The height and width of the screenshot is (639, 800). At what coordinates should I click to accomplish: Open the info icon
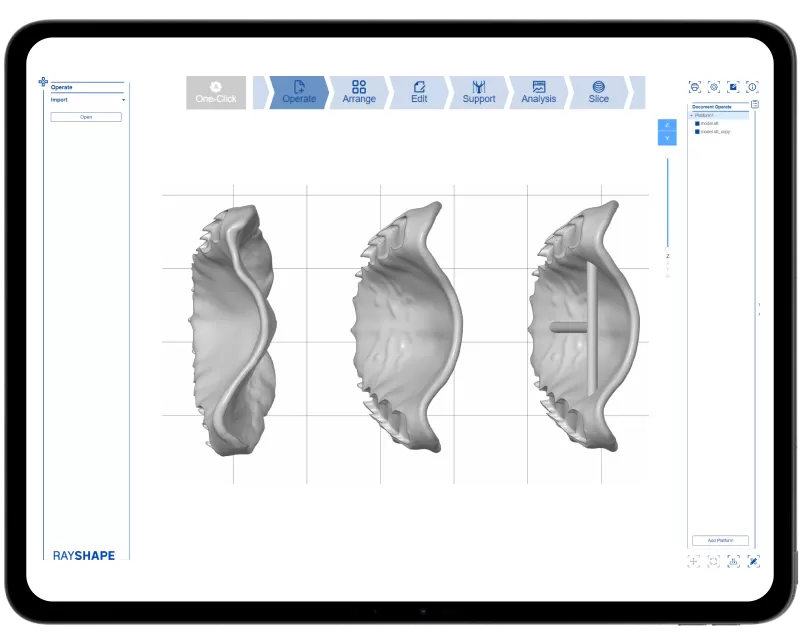752,87
